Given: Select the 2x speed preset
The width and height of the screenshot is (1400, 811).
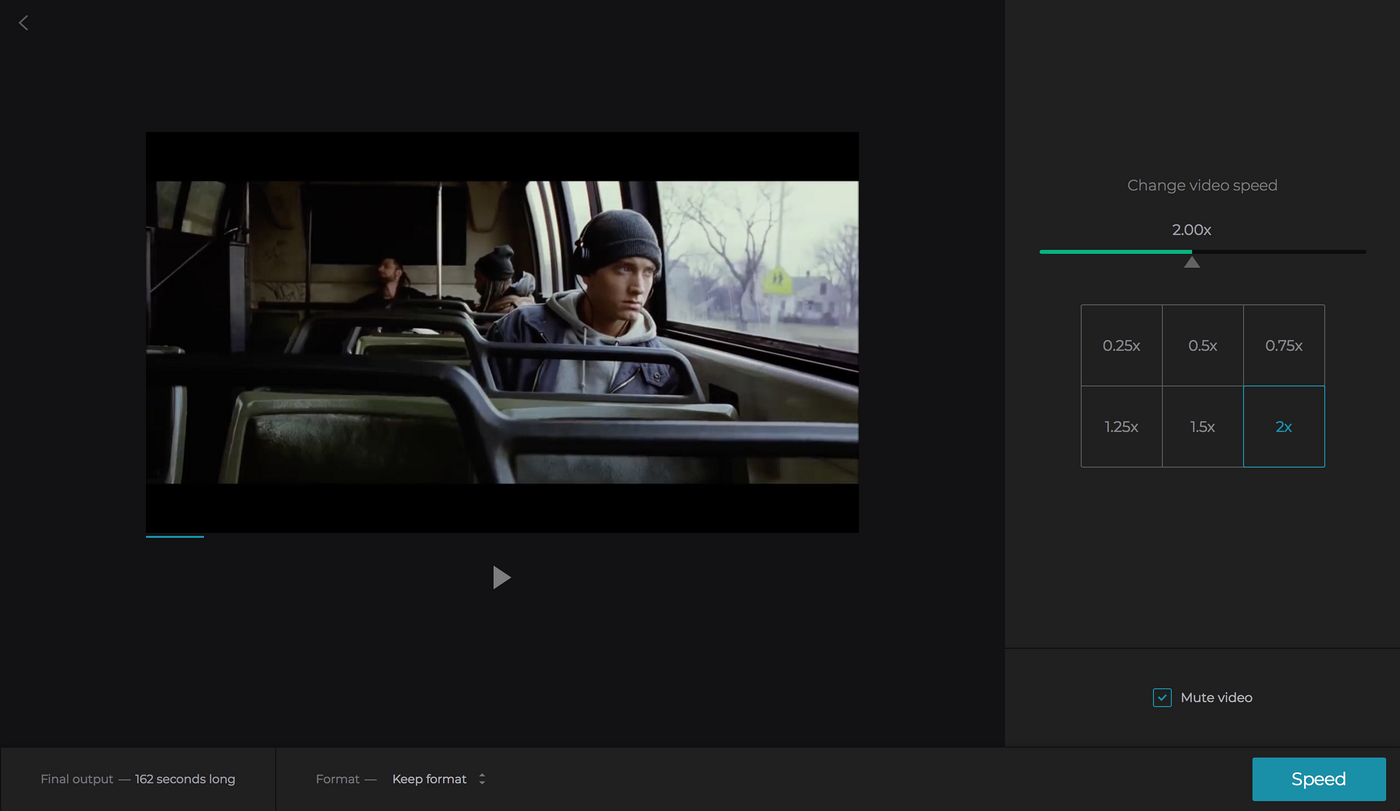Looking at the screenshot, I should 1284,427.
